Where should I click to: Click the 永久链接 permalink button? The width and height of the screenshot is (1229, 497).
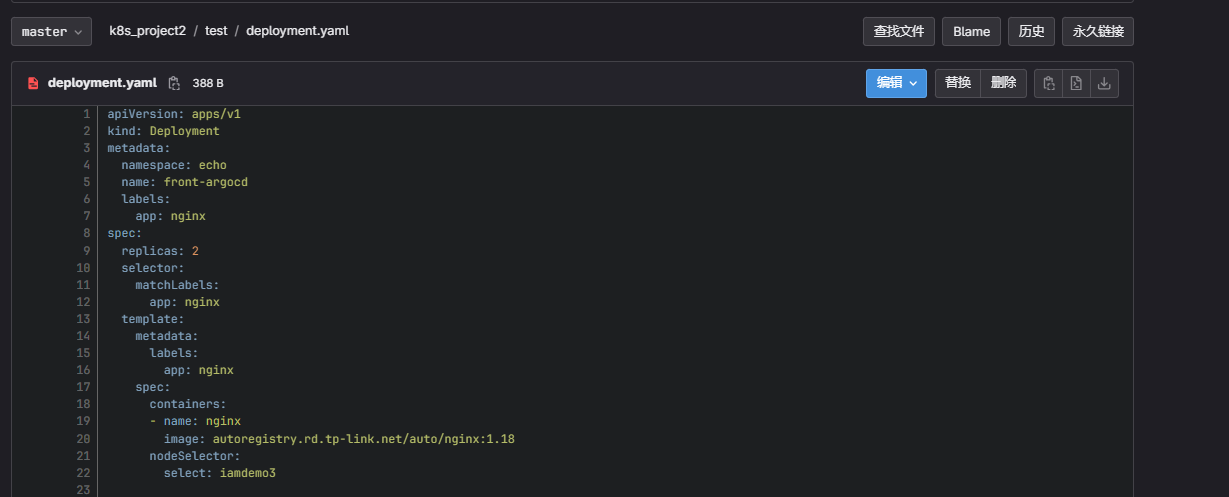[x=1098, y=32]
